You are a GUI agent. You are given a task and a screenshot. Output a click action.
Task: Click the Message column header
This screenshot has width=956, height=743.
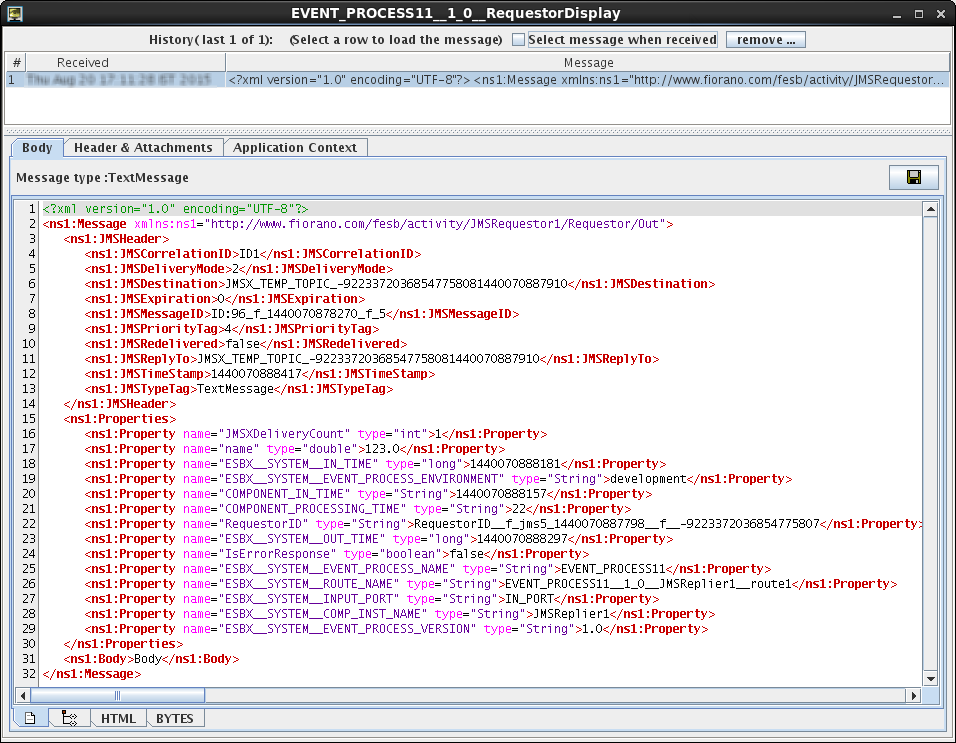pos(588,62)
